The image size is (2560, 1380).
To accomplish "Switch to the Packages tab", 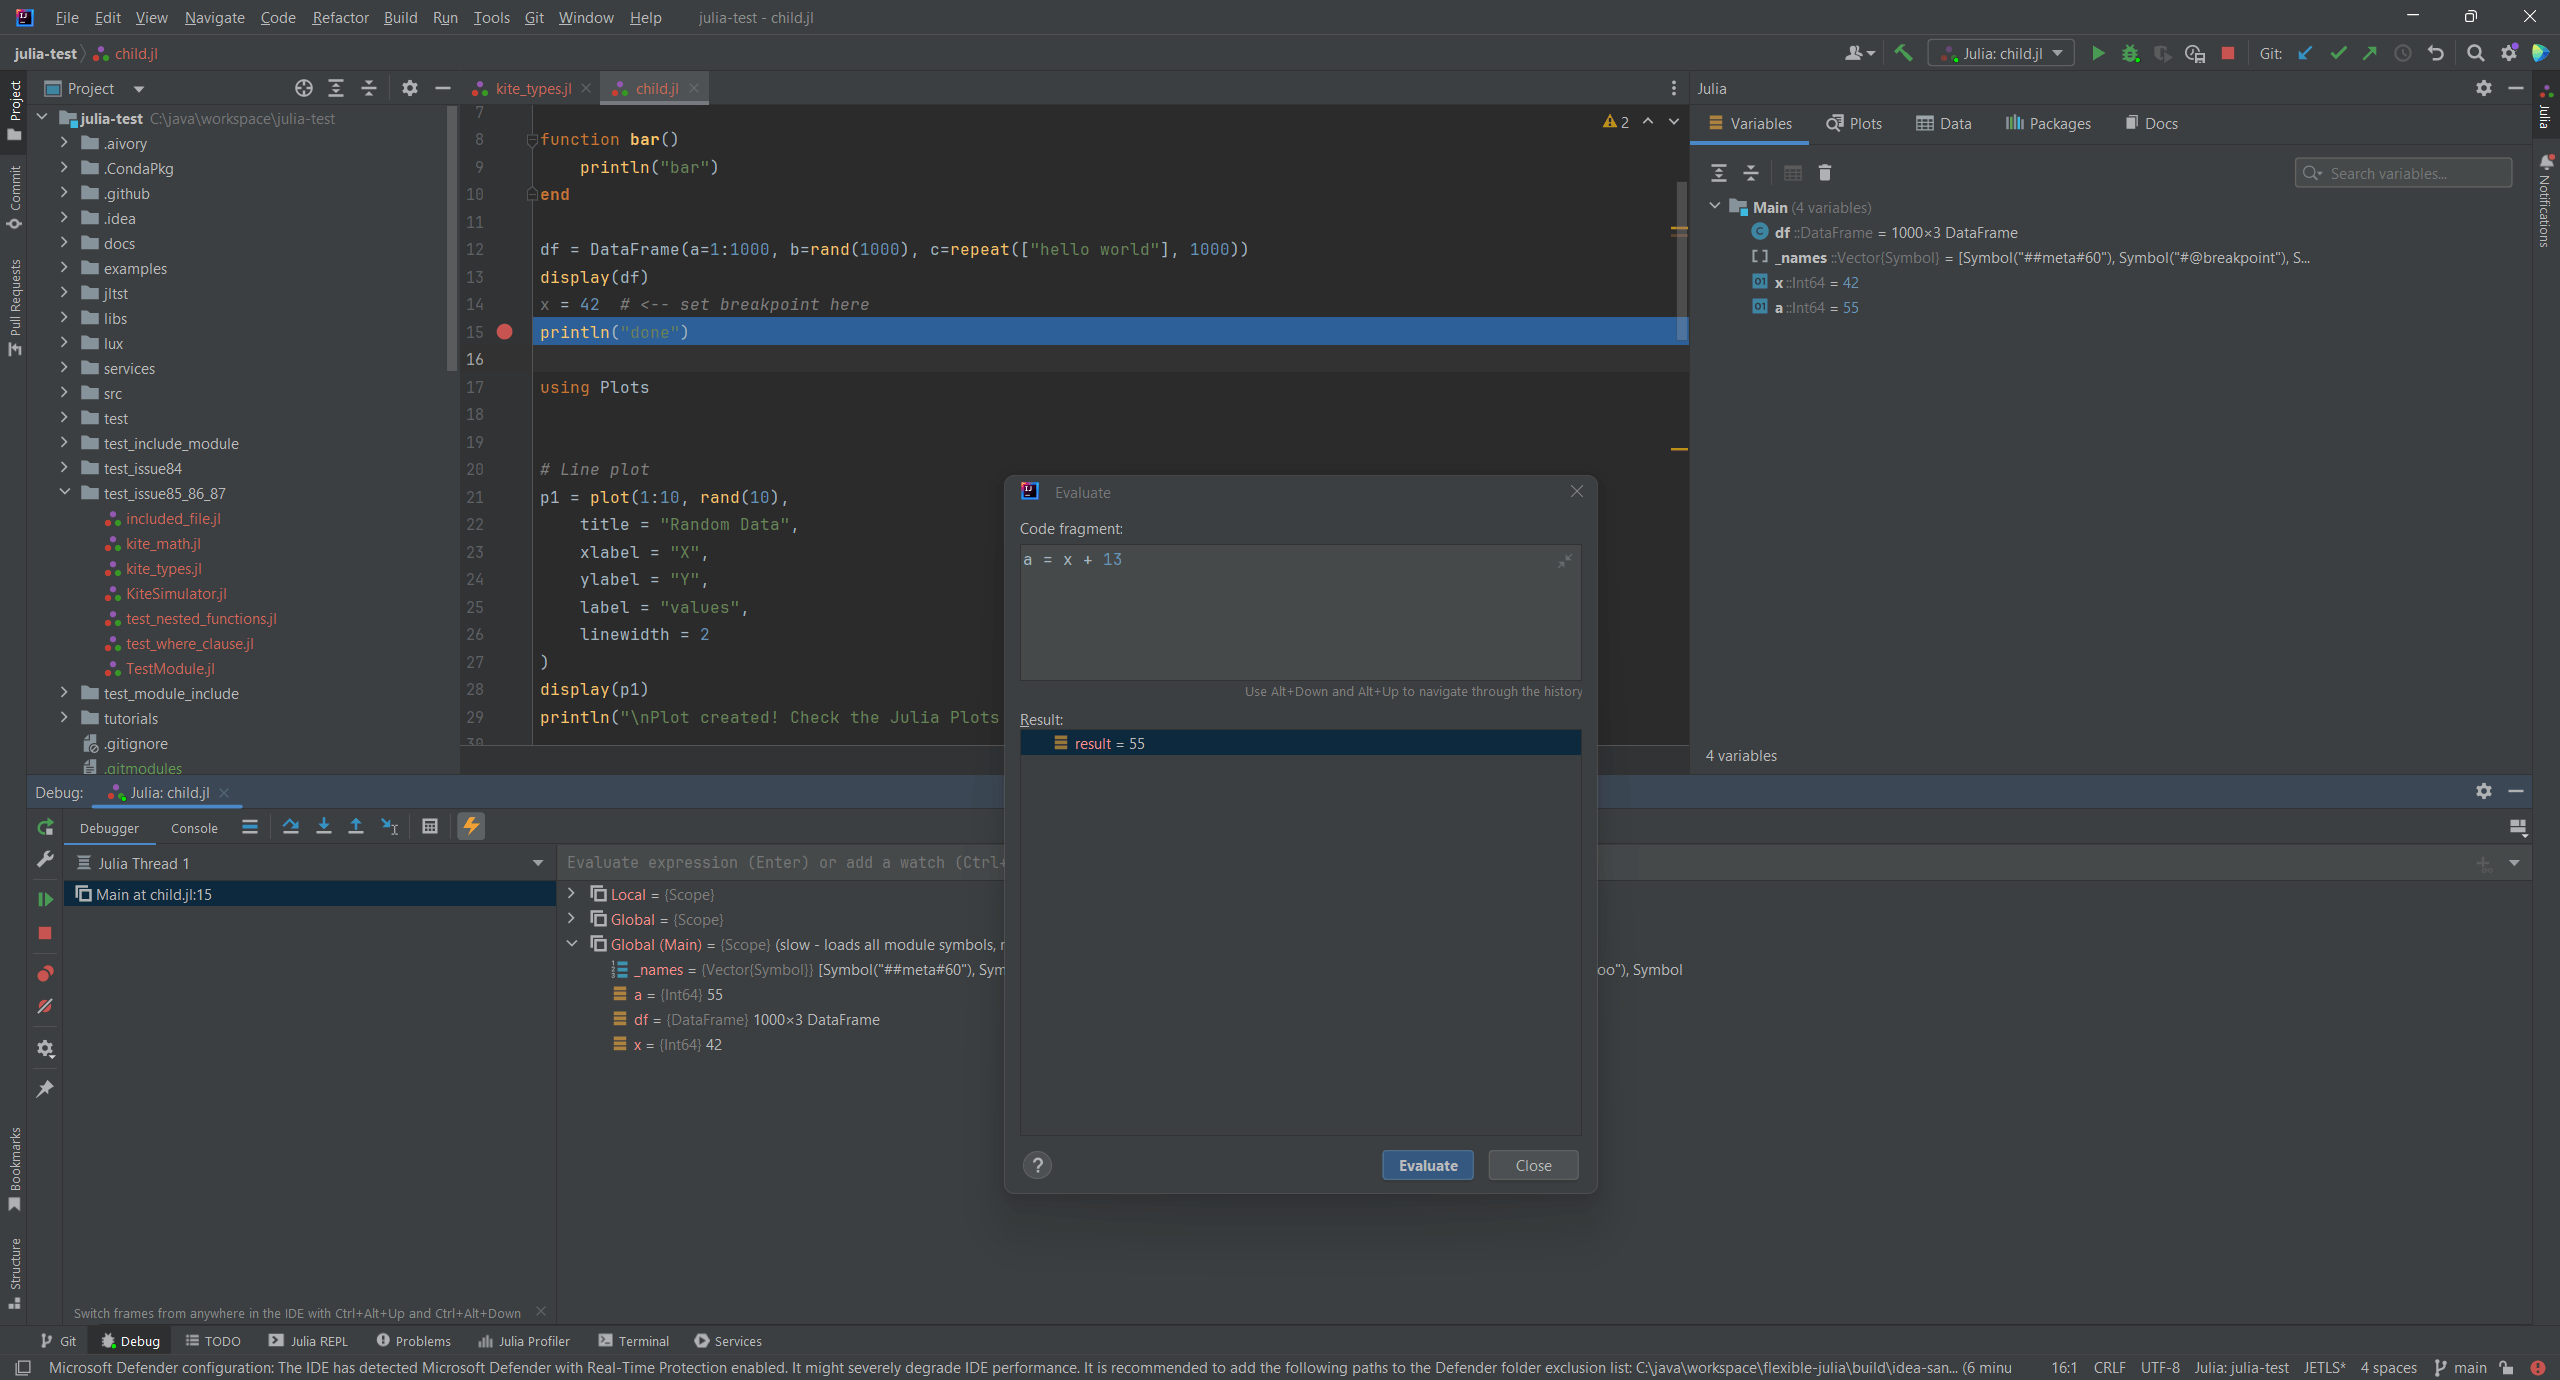I will (2048, 123).
